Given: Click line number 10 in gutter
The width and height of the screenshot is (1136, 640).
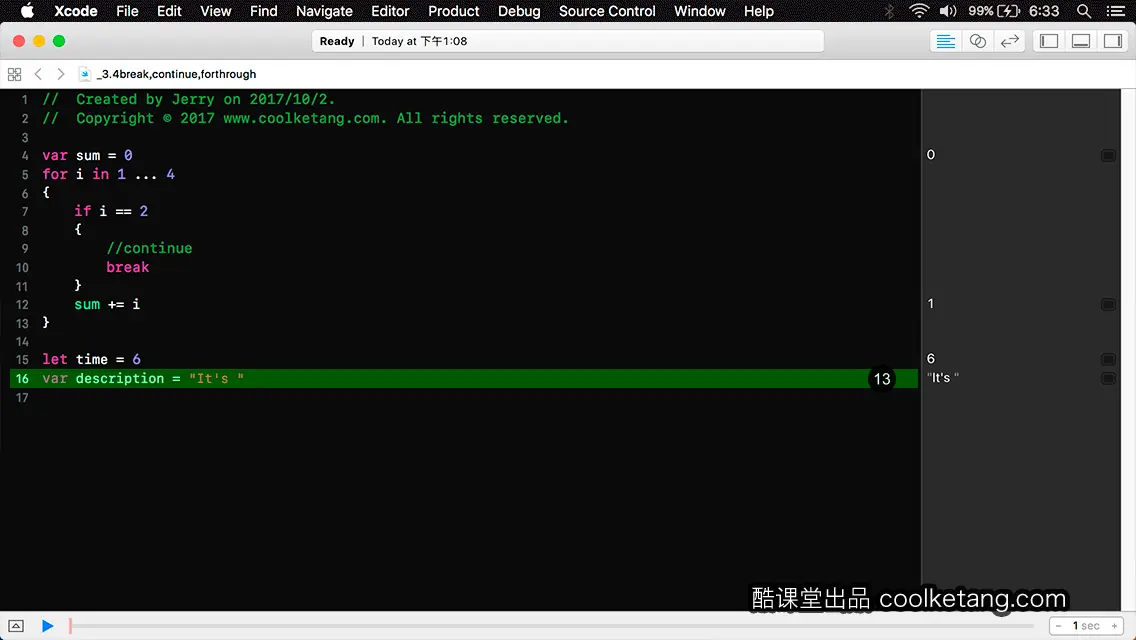Looking at the screenshot, I should click(22, 267).
